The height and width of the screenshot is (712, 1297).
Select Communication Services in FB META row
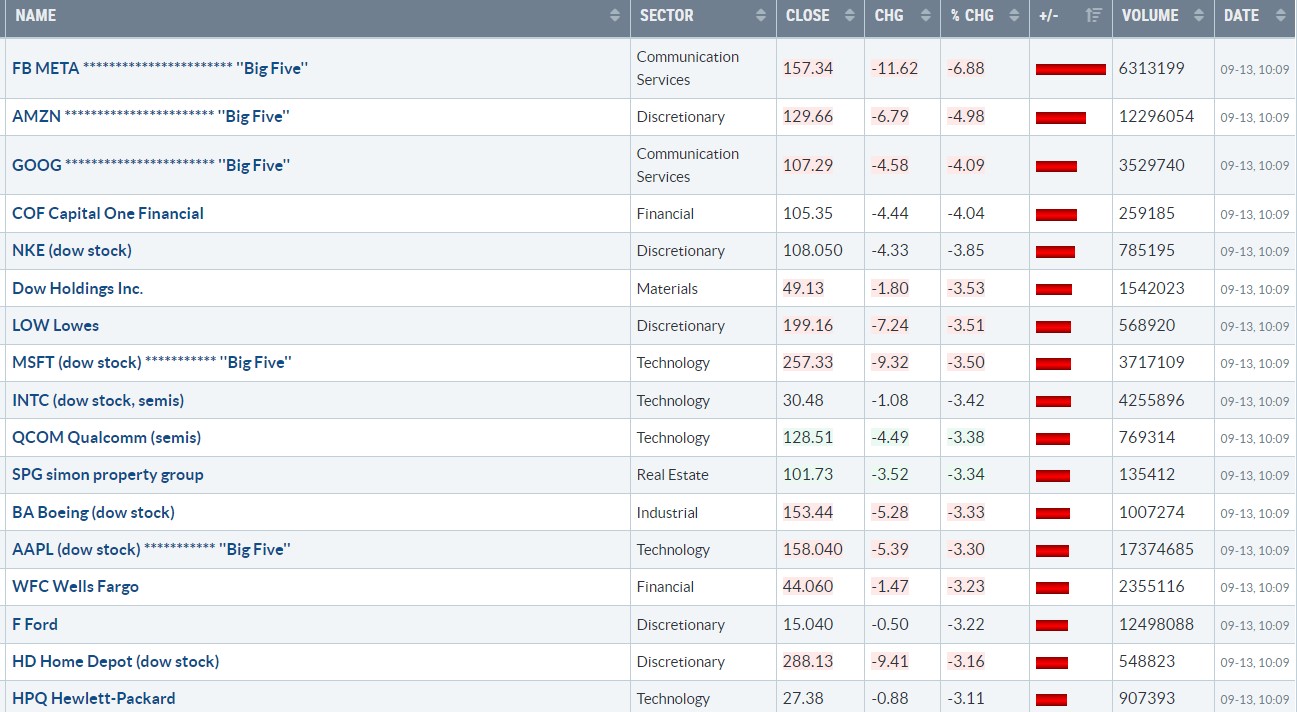coord(688,68)
